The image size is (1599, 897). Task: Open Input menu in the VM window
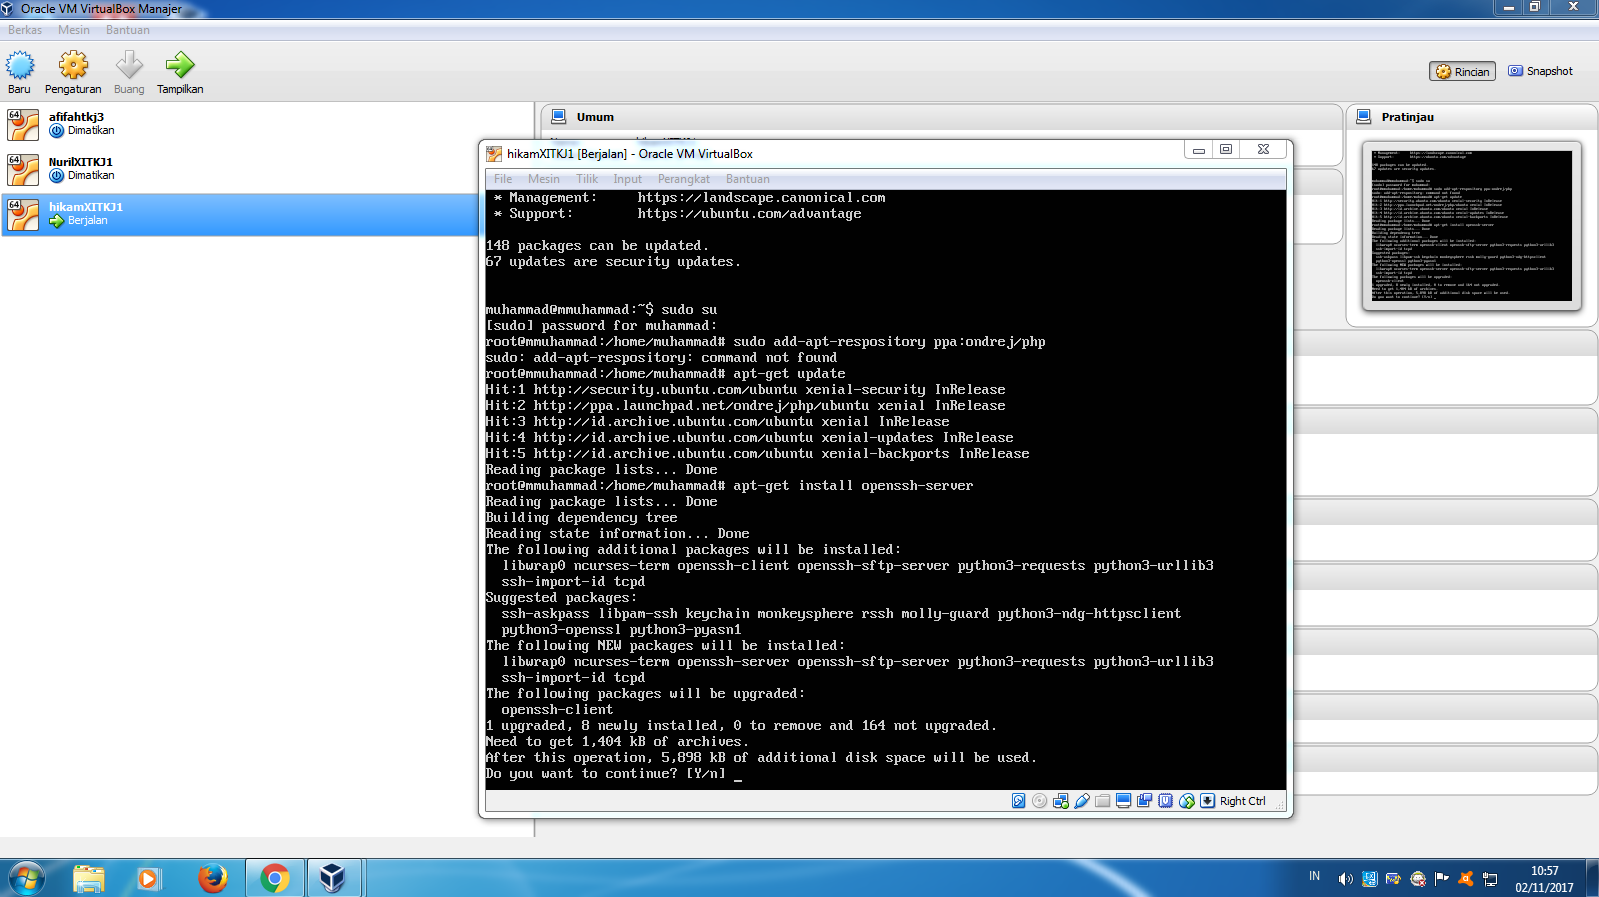(628, 179)
